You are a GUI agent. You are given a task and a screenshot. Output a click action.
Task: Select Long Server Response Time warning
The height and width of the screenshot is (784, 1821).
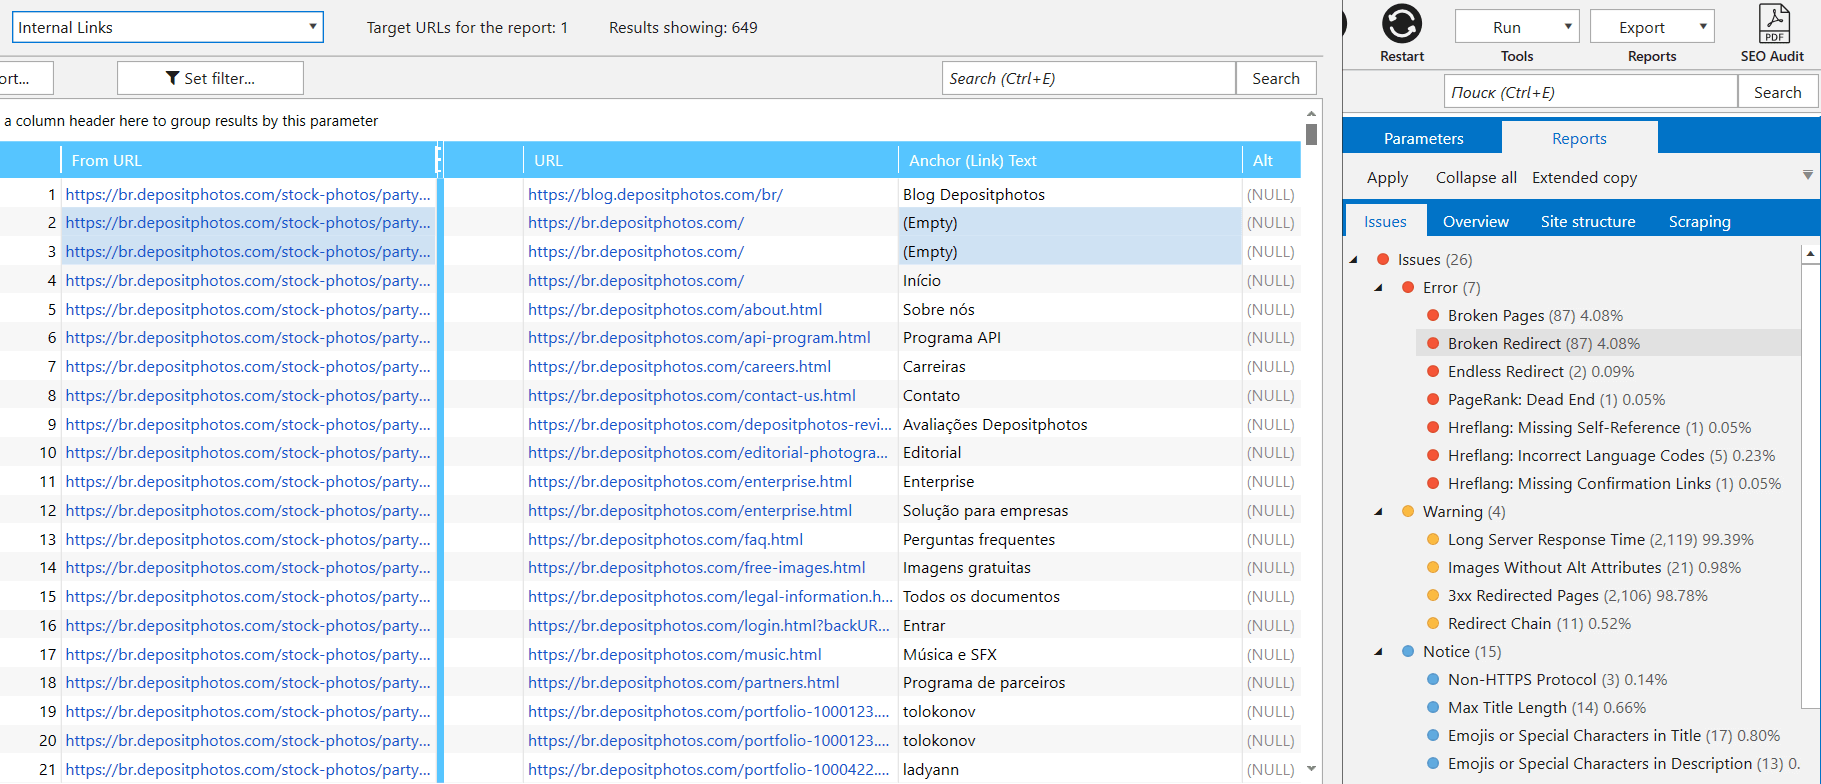(1600, 539)
